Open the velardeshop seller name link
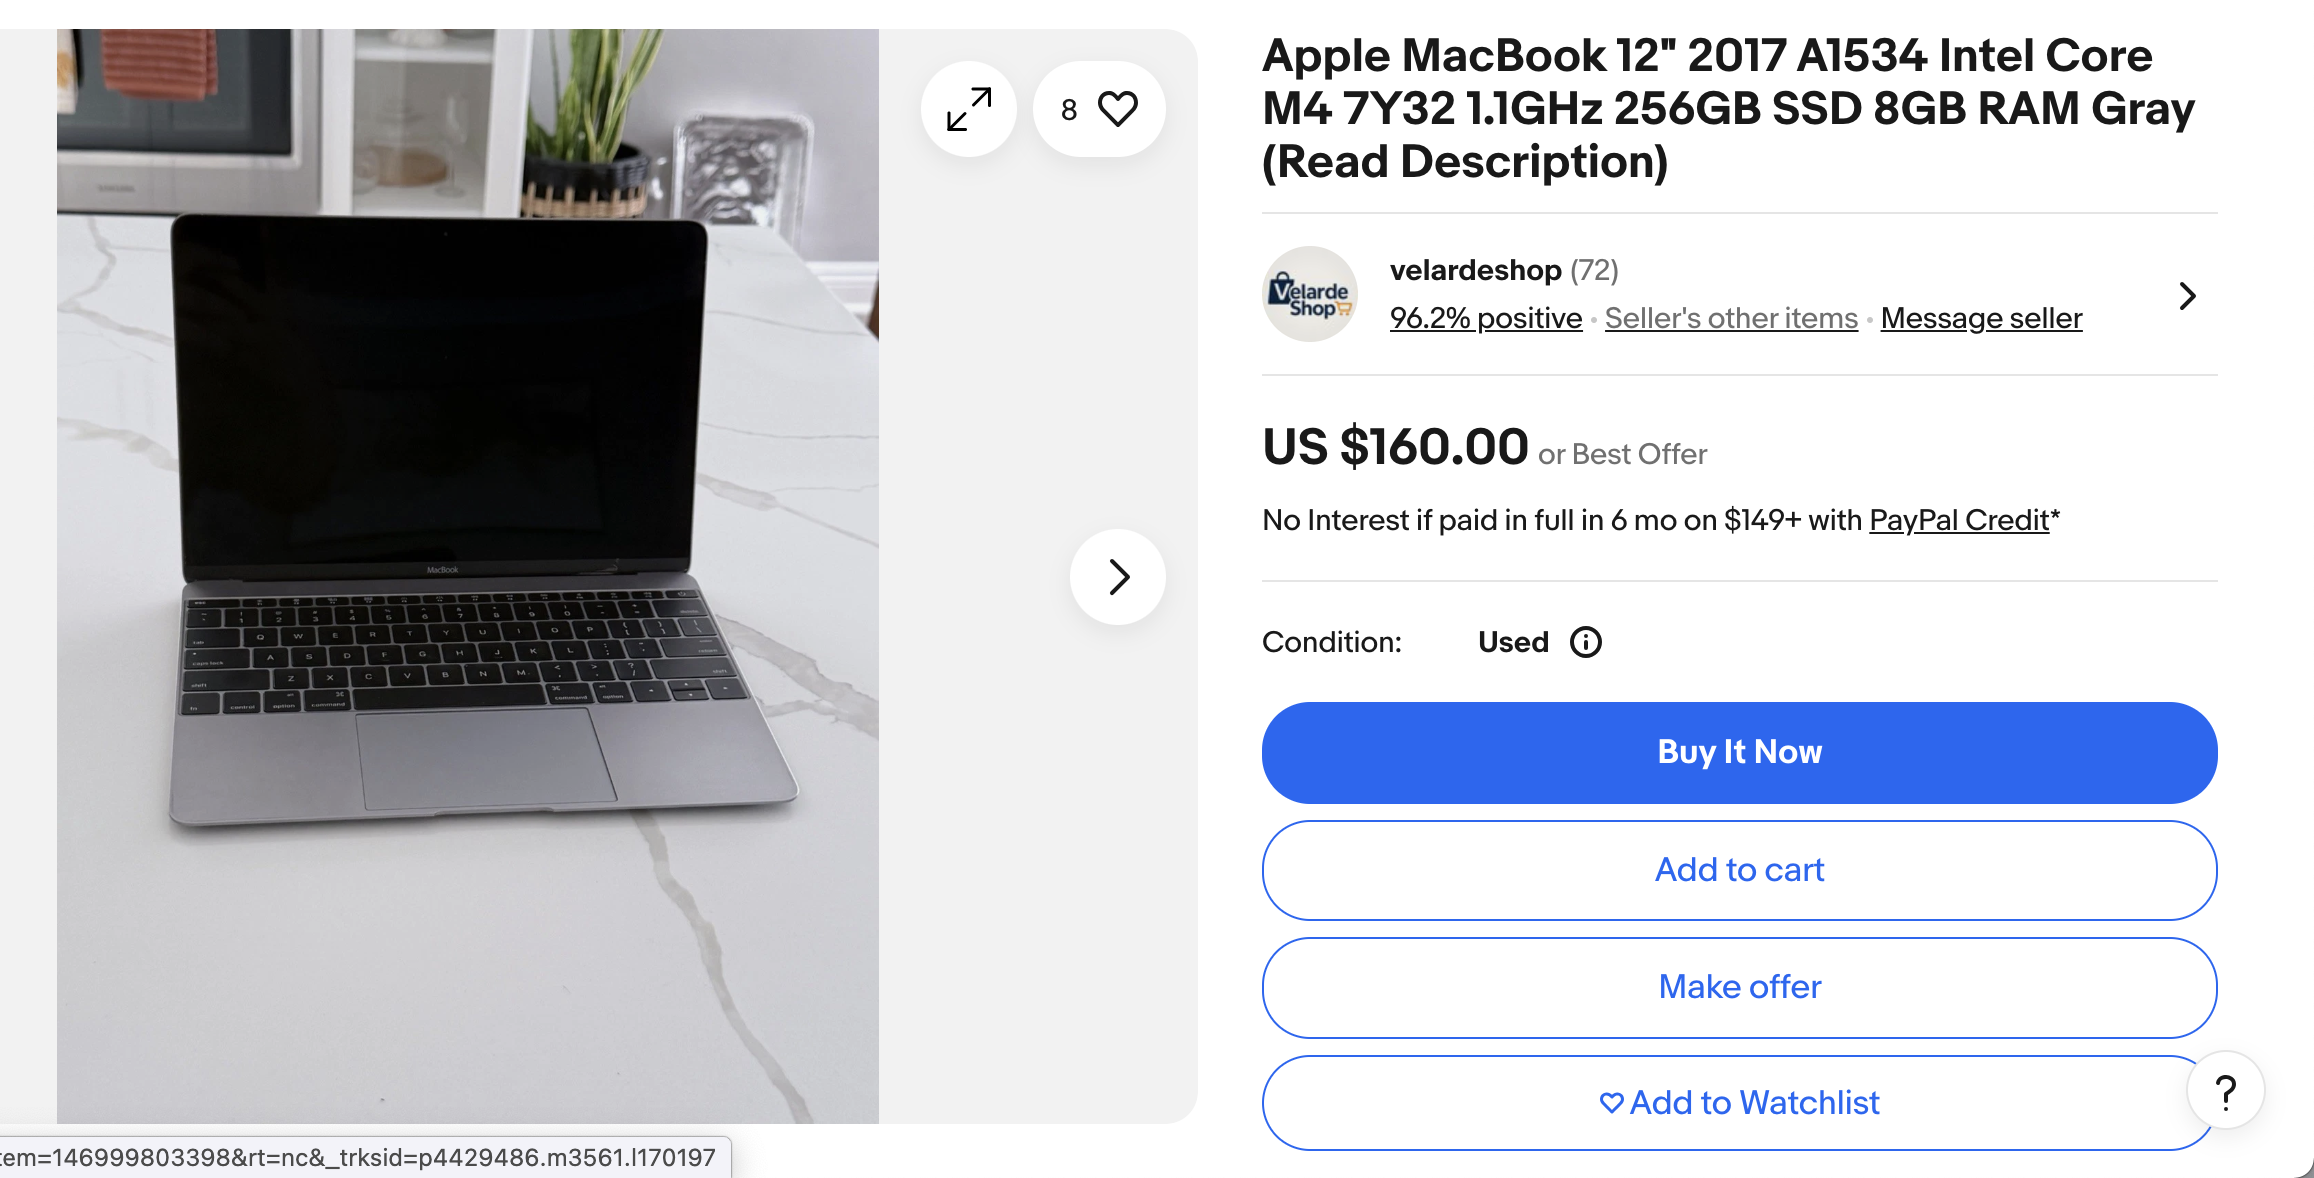 click(x=1475, y=270)
